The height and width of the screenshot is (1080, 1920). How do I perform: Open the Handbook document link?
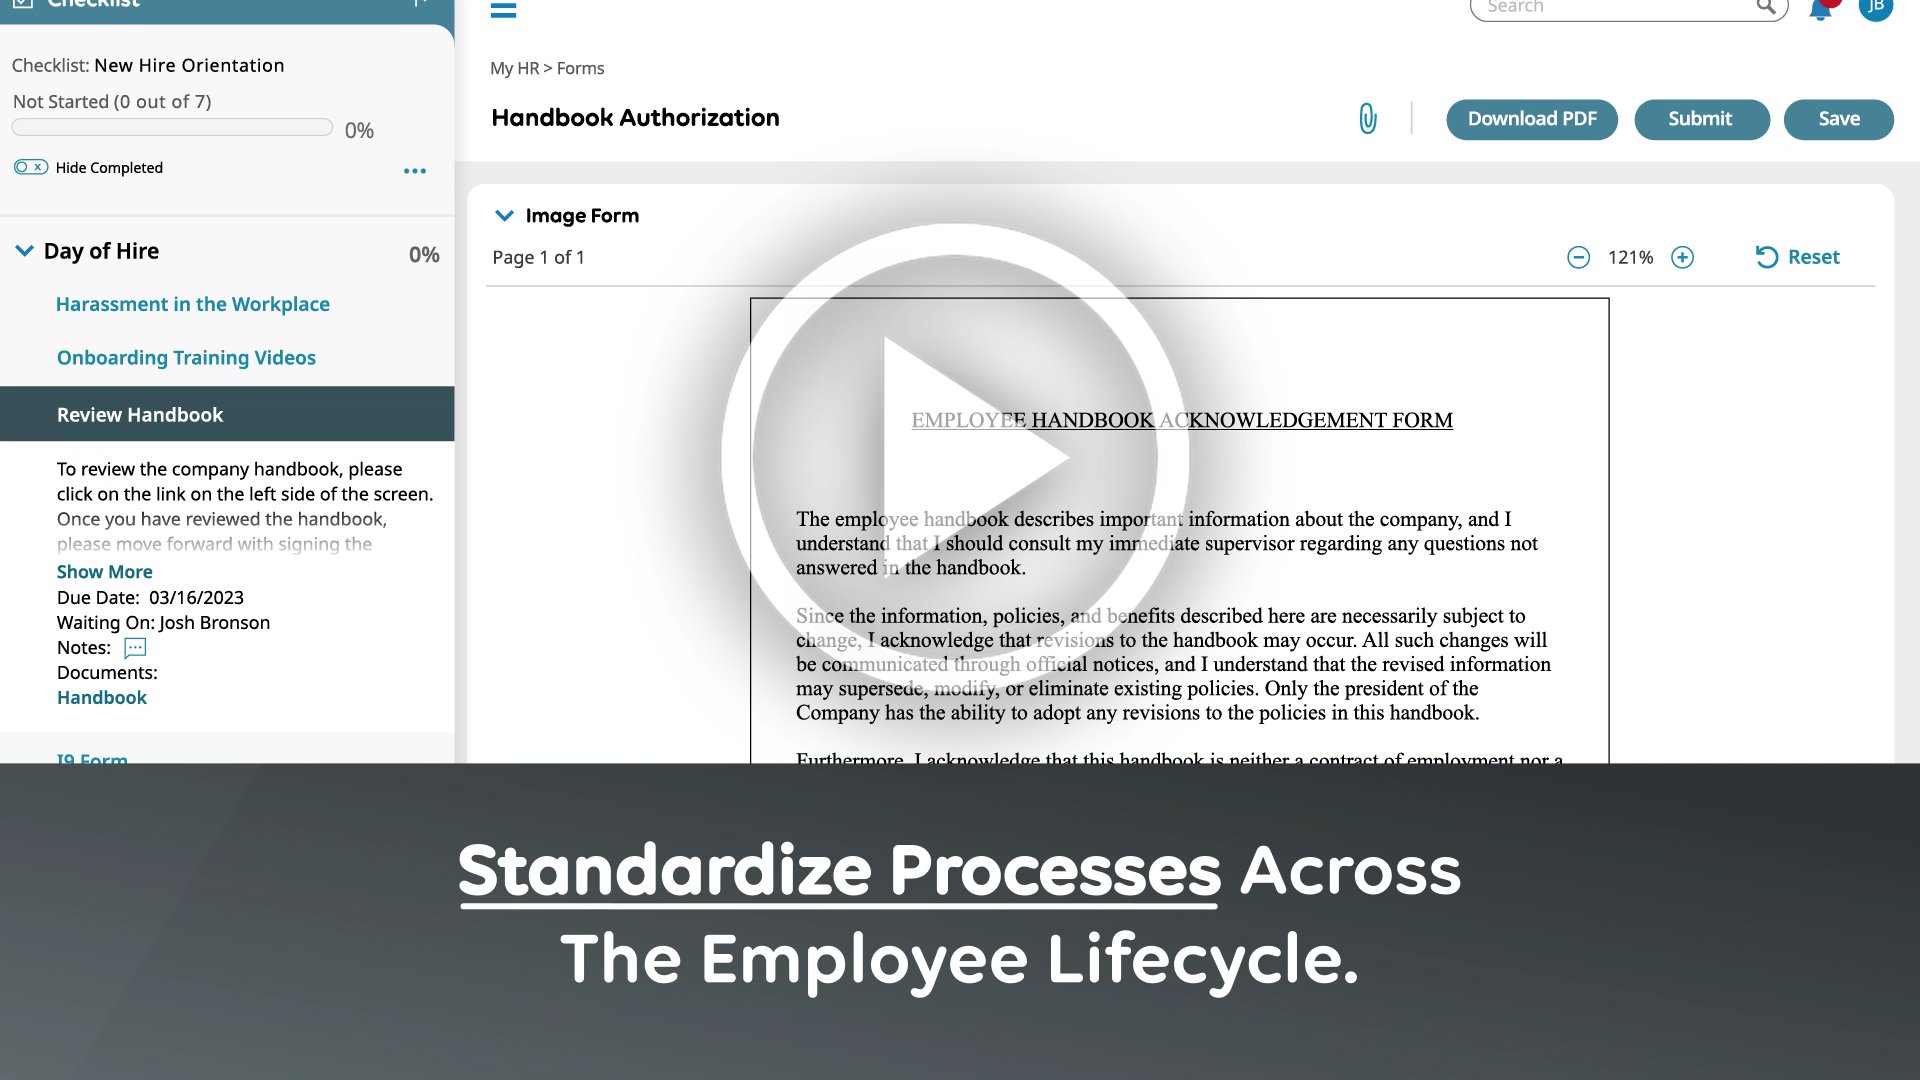point(100,696)
